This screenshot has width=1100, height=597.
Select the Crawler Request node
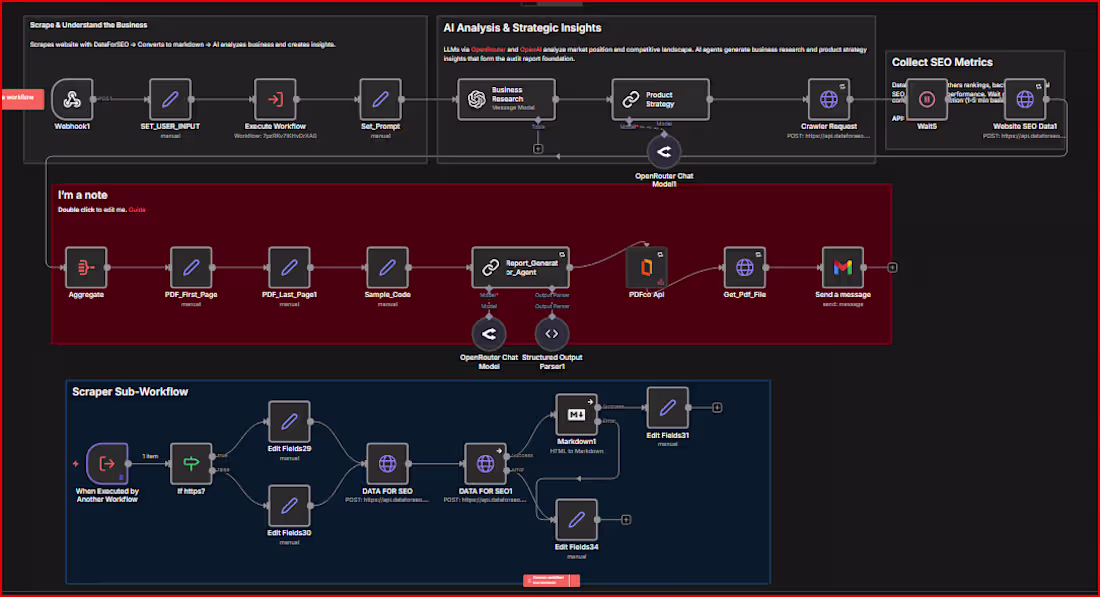(828, 98)
